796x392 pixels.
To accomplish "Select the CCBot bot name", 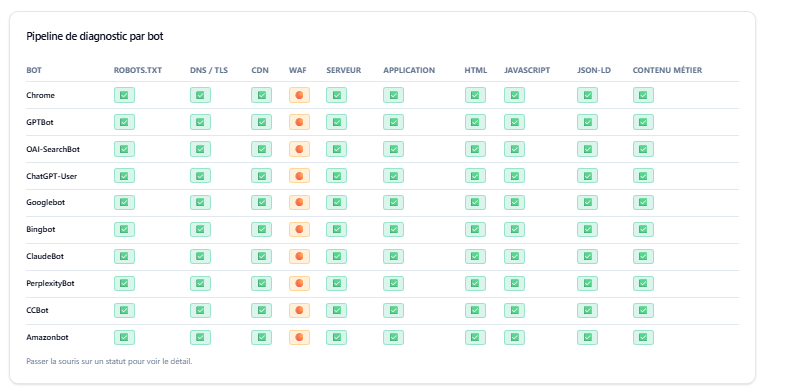I will (x=38, y=310).
